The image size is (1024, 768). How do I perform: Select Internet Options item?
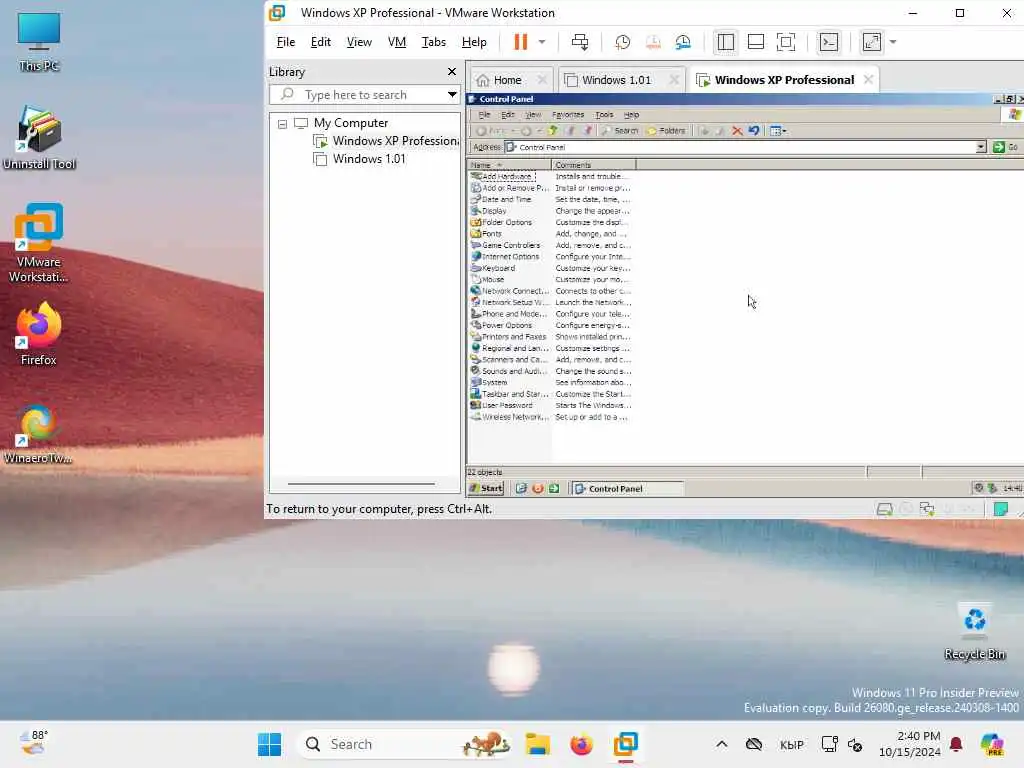click(505, 257)
